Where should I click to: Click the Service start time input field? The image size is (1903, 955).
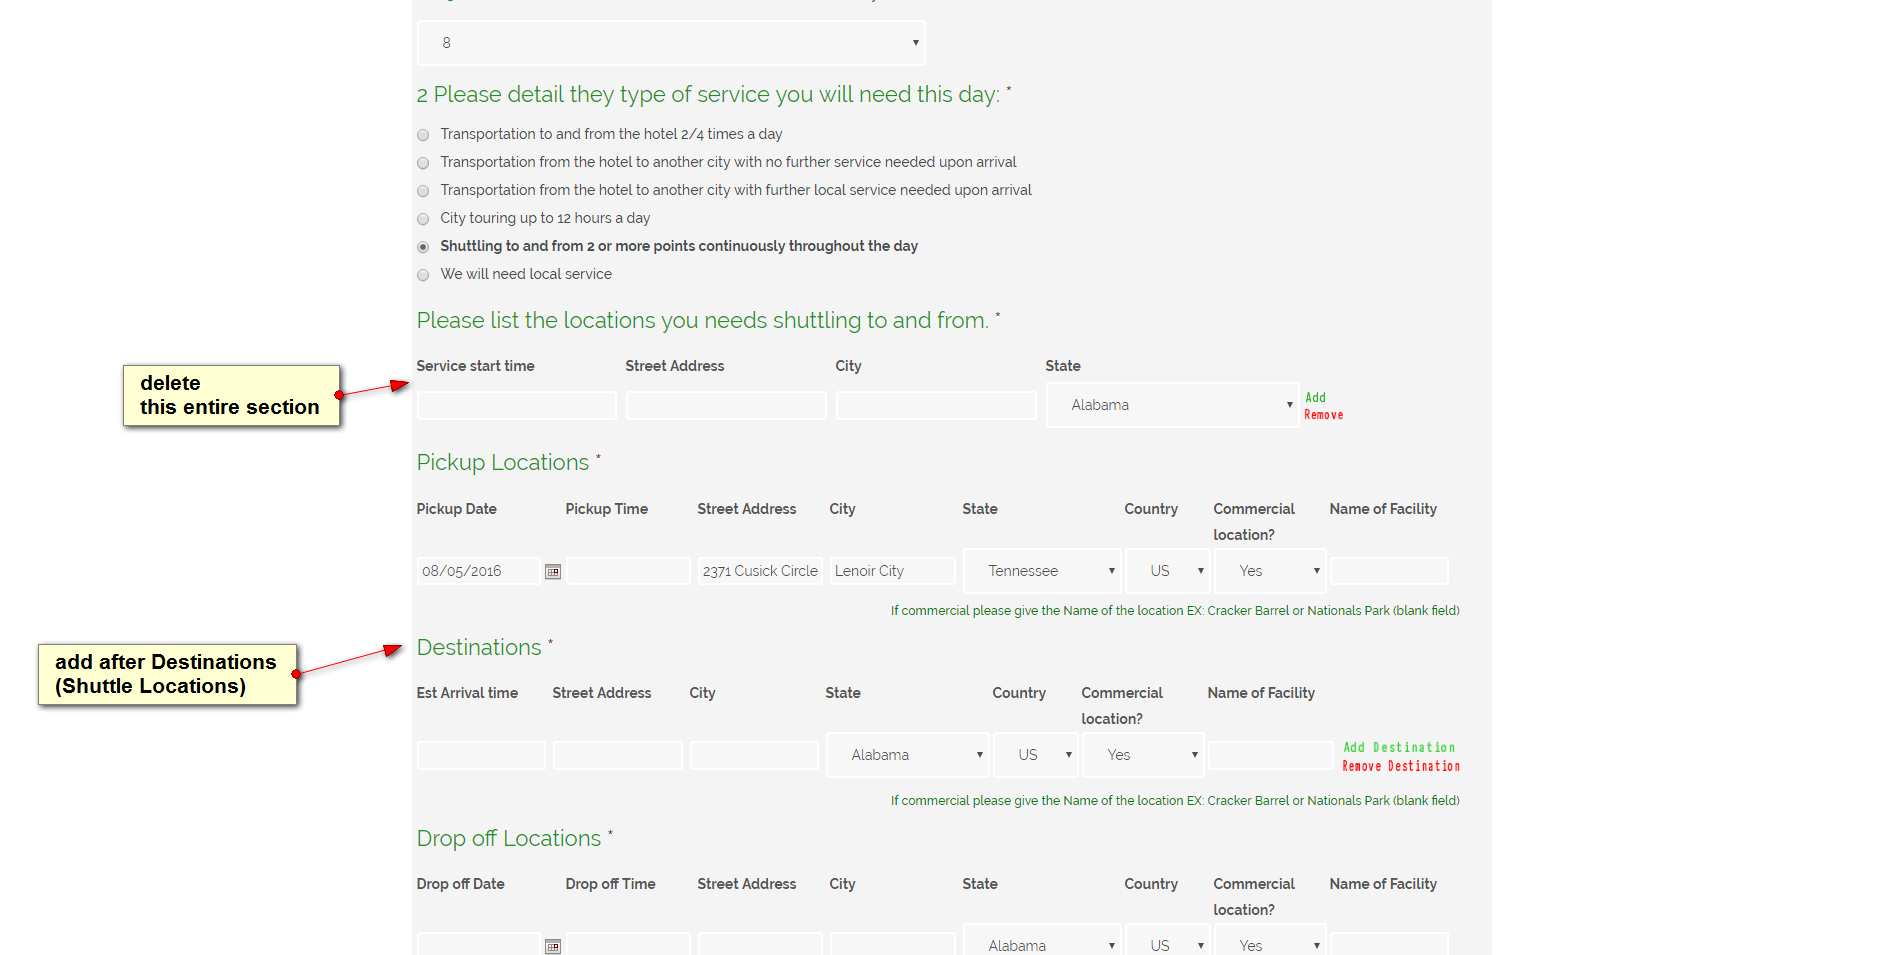[x=516, y=405]
